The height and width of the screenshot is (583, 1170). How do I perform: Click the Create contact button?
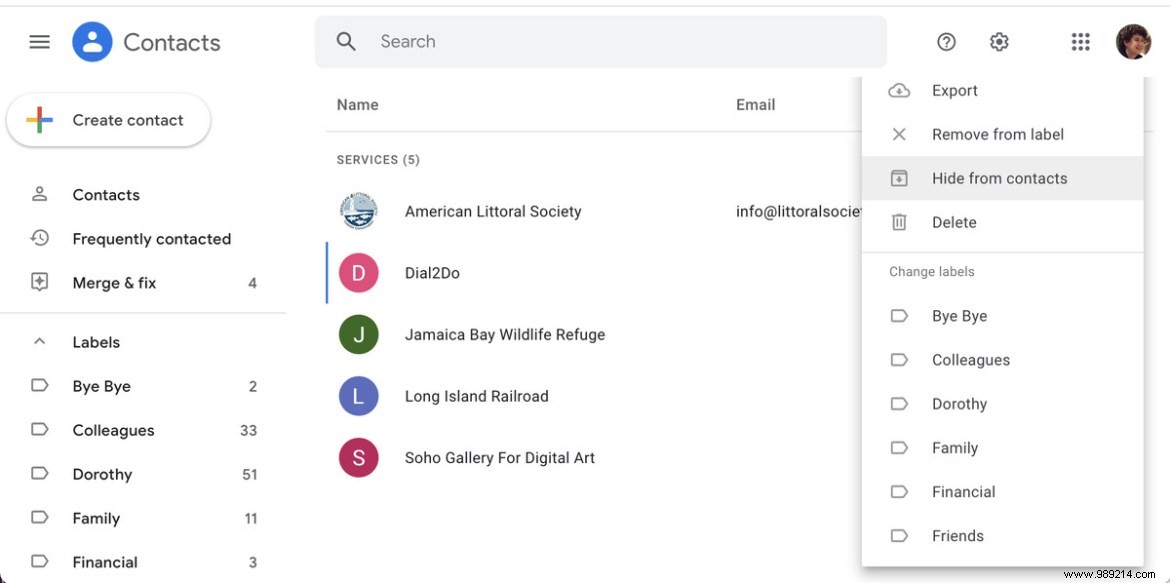coord(108,119)
